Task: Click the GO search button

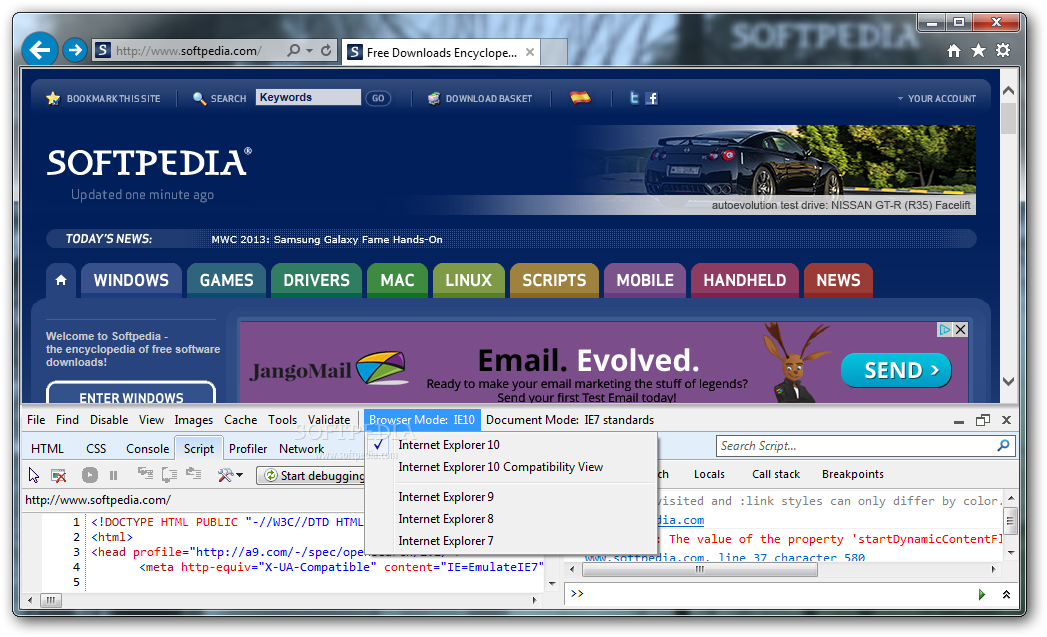Action: [378, 98]
